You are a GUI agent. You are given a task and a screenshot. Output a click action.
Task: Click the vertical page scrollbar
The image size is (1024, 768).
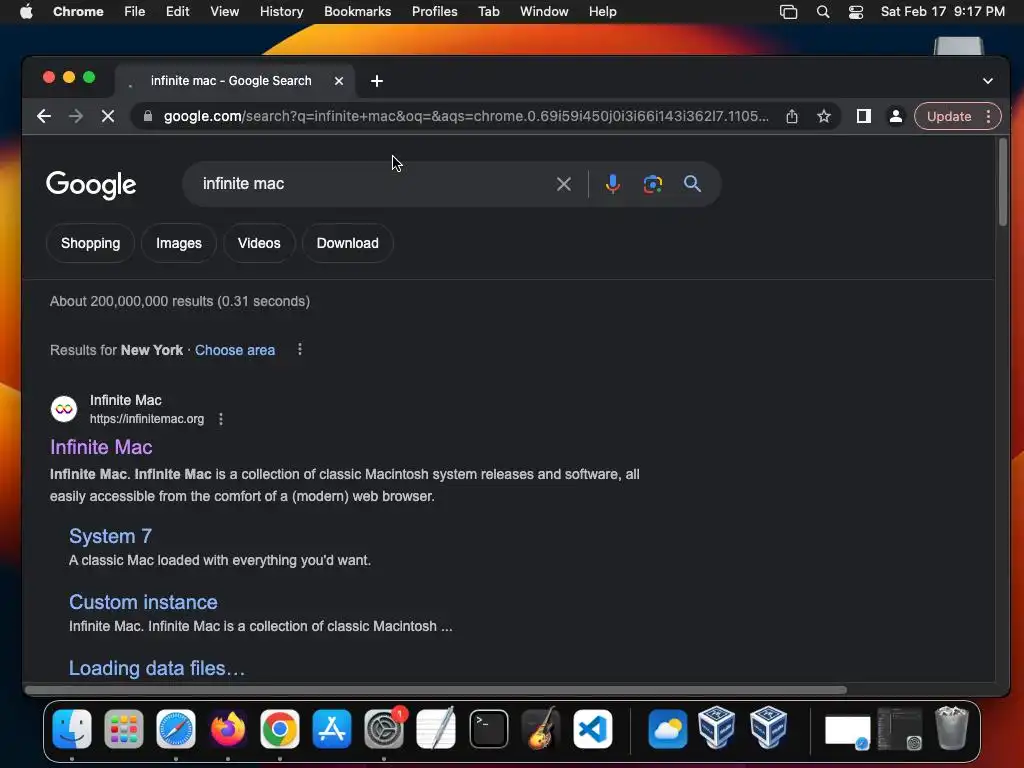pos(1003,183)
